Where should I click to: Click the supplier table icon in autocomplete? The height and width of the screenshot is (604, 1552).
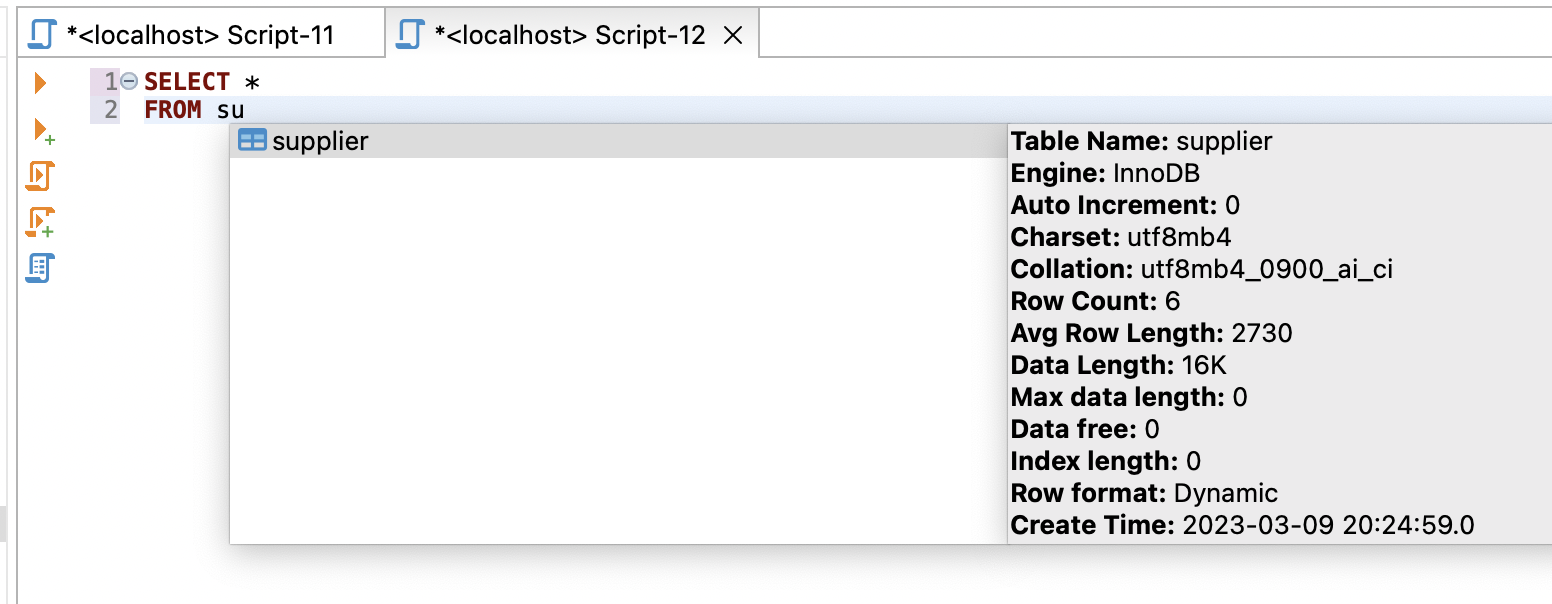click(252, 141)
